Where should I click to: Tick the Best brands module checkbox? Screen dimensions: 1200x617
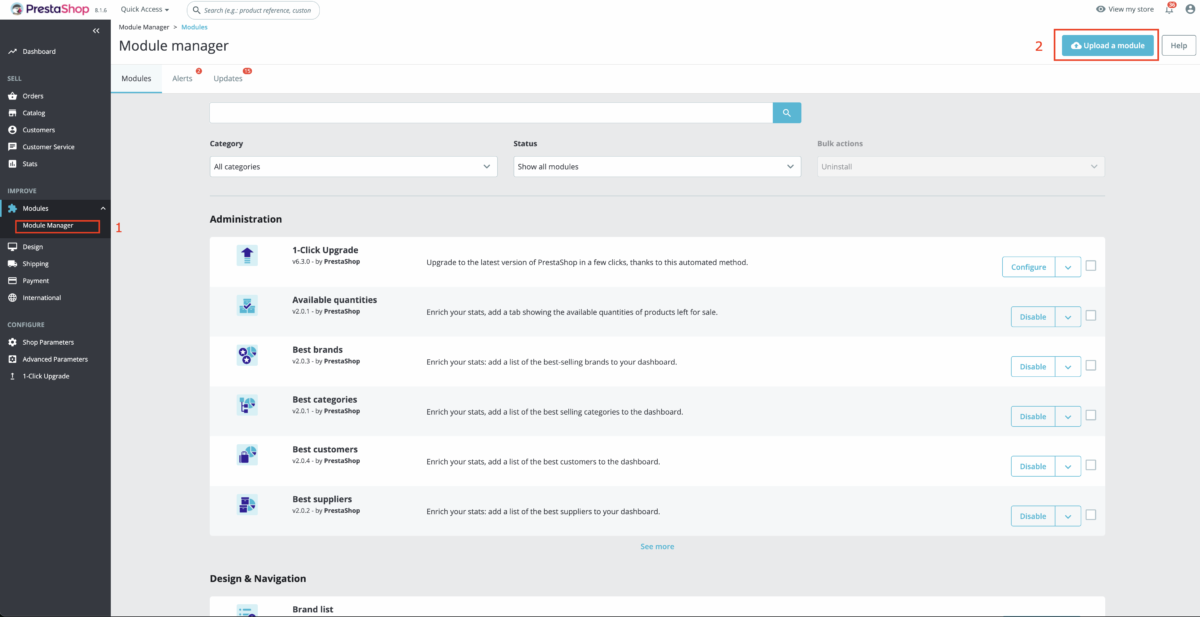coord(1091,365)
